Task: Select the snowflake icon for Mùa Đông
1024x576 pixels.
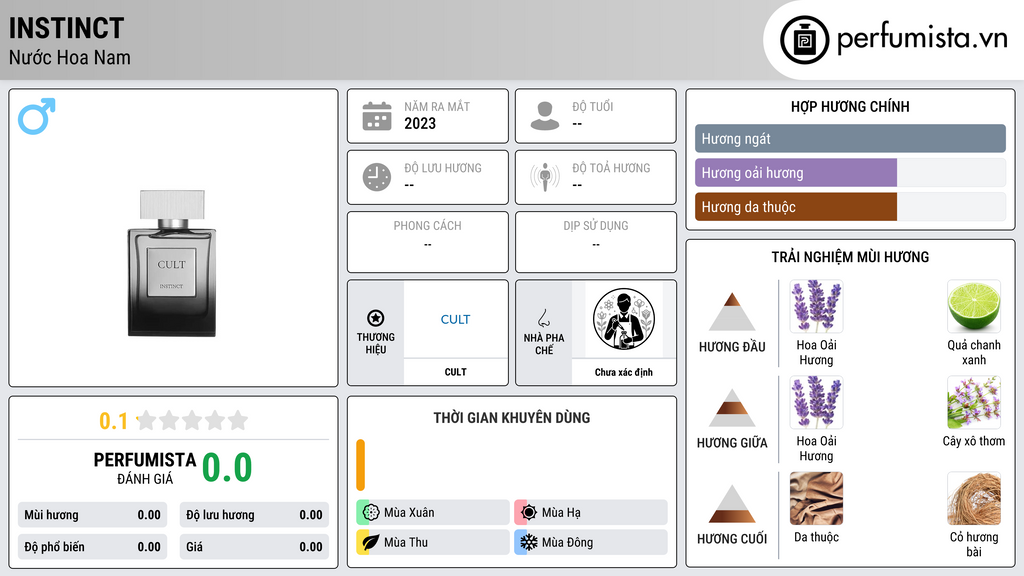Action: tap(529, 542)
